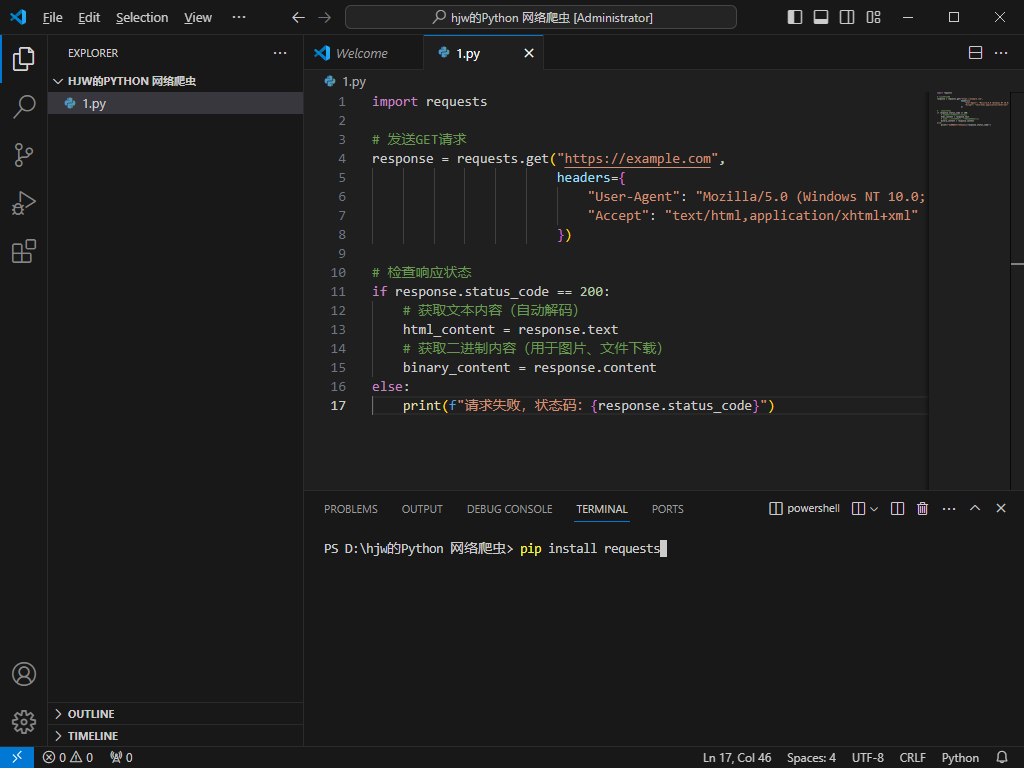This screenshot has height=768, width=1024.
Task: Show errors and warnings count in status bar
Action: 68,758
